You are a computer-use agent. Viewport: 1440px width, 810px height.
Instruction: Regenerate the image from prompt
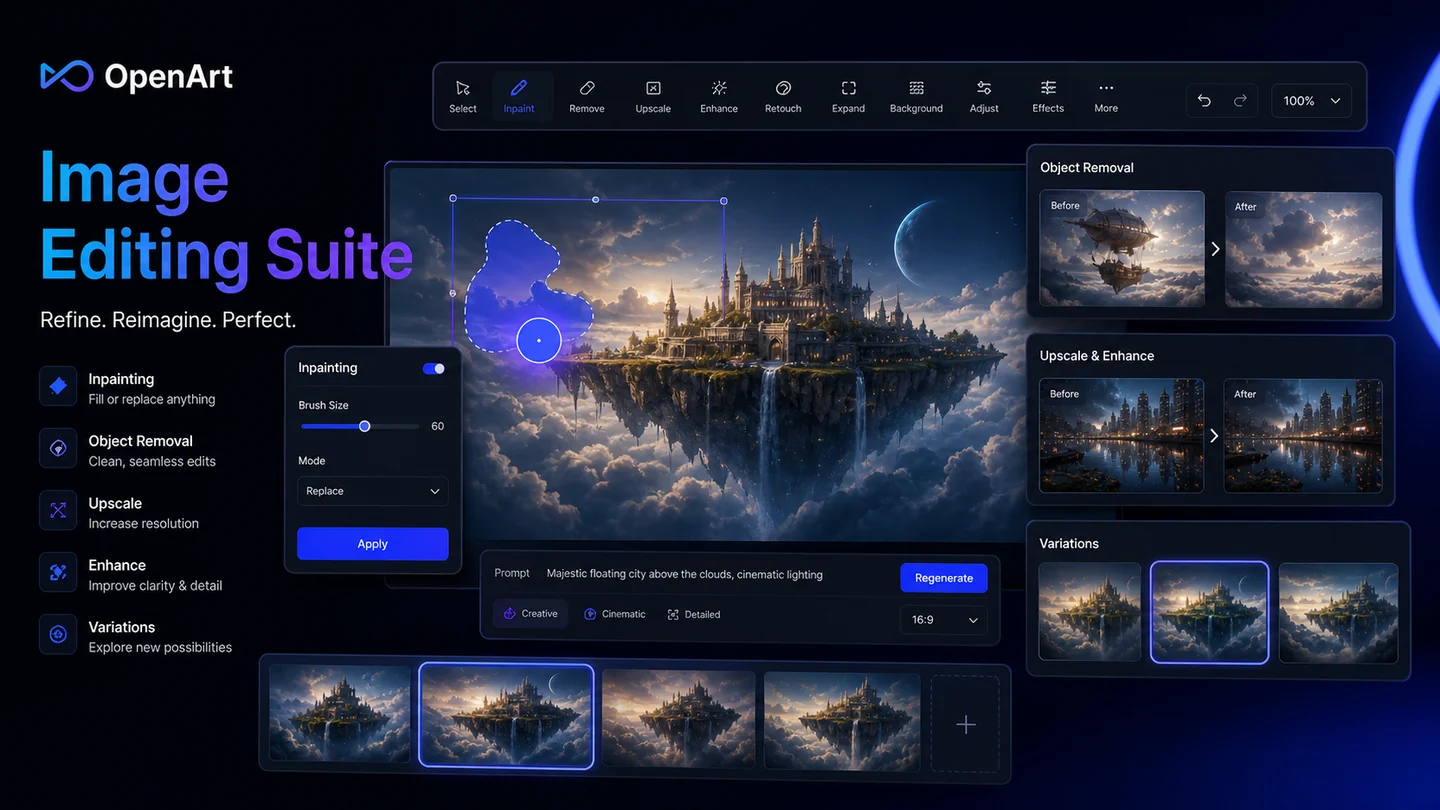point(944,578)
